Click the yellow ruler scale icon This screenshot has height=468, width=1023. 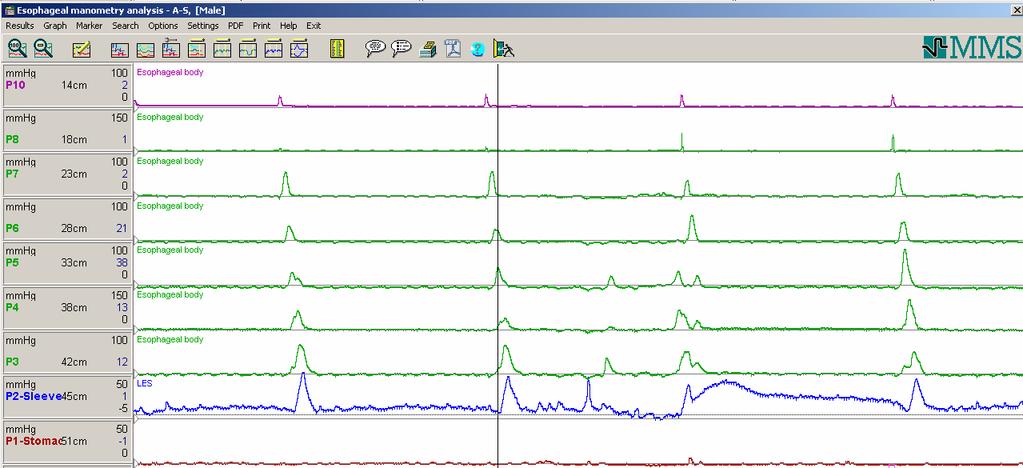click(x=337, y=49)
